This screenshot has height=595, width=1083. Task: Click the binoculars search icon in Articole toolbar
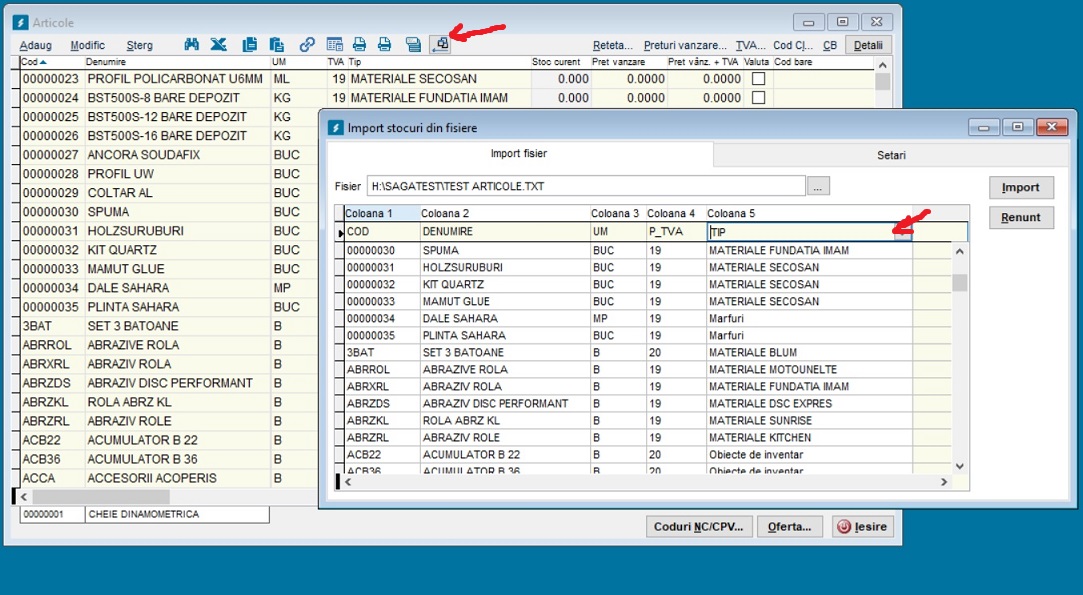pyautogui.click(x=191, y=45)
